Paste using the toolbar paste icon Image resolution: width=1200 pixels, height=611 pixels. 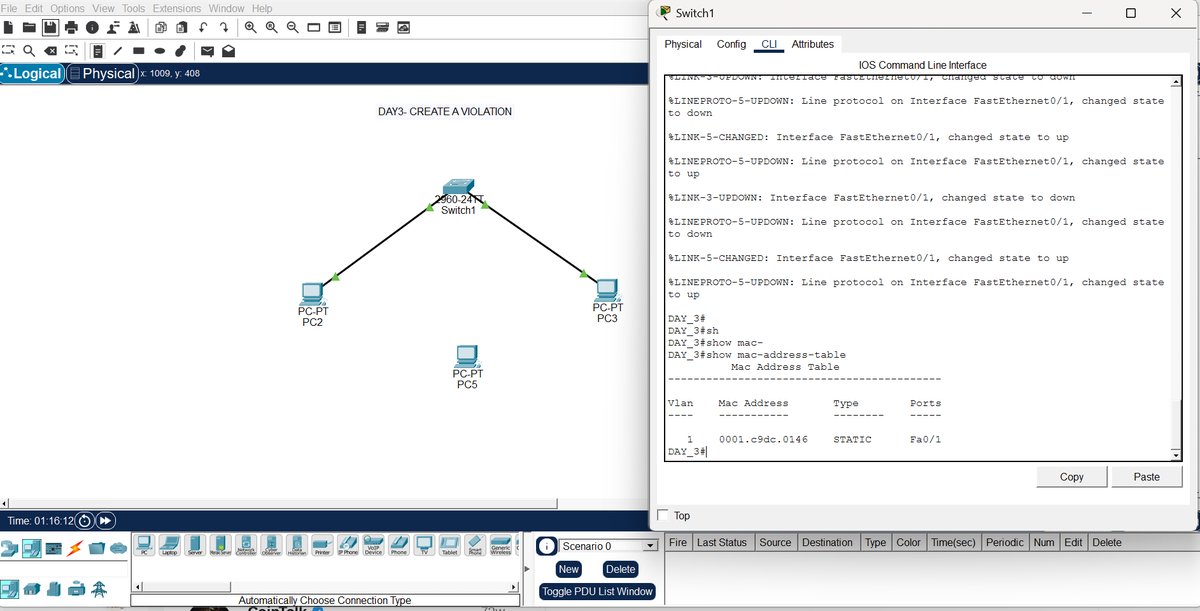[x=181, y=27]
